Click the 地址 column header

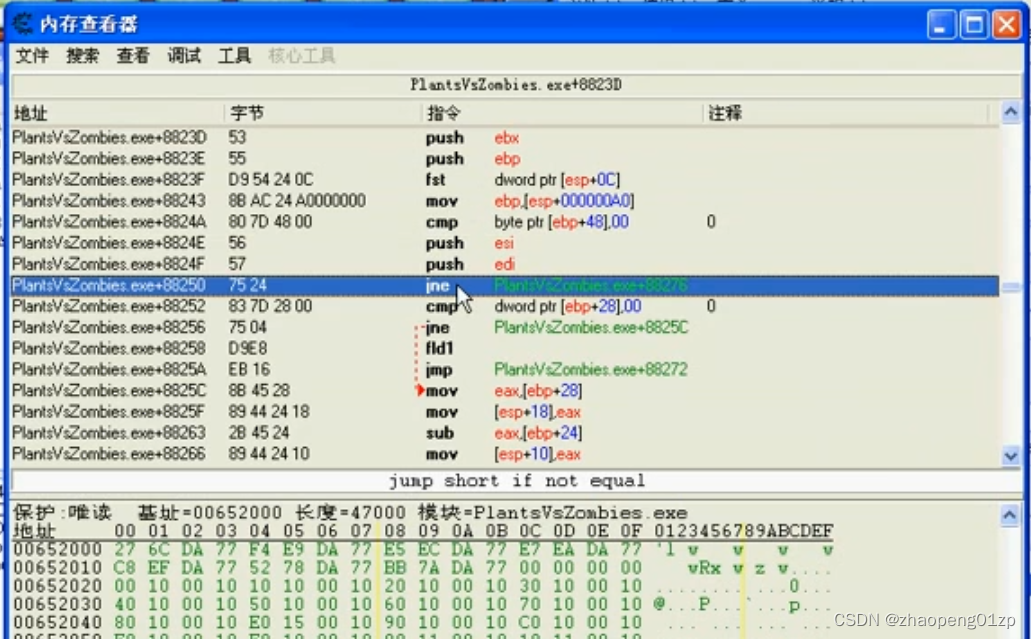coord(118,113)
